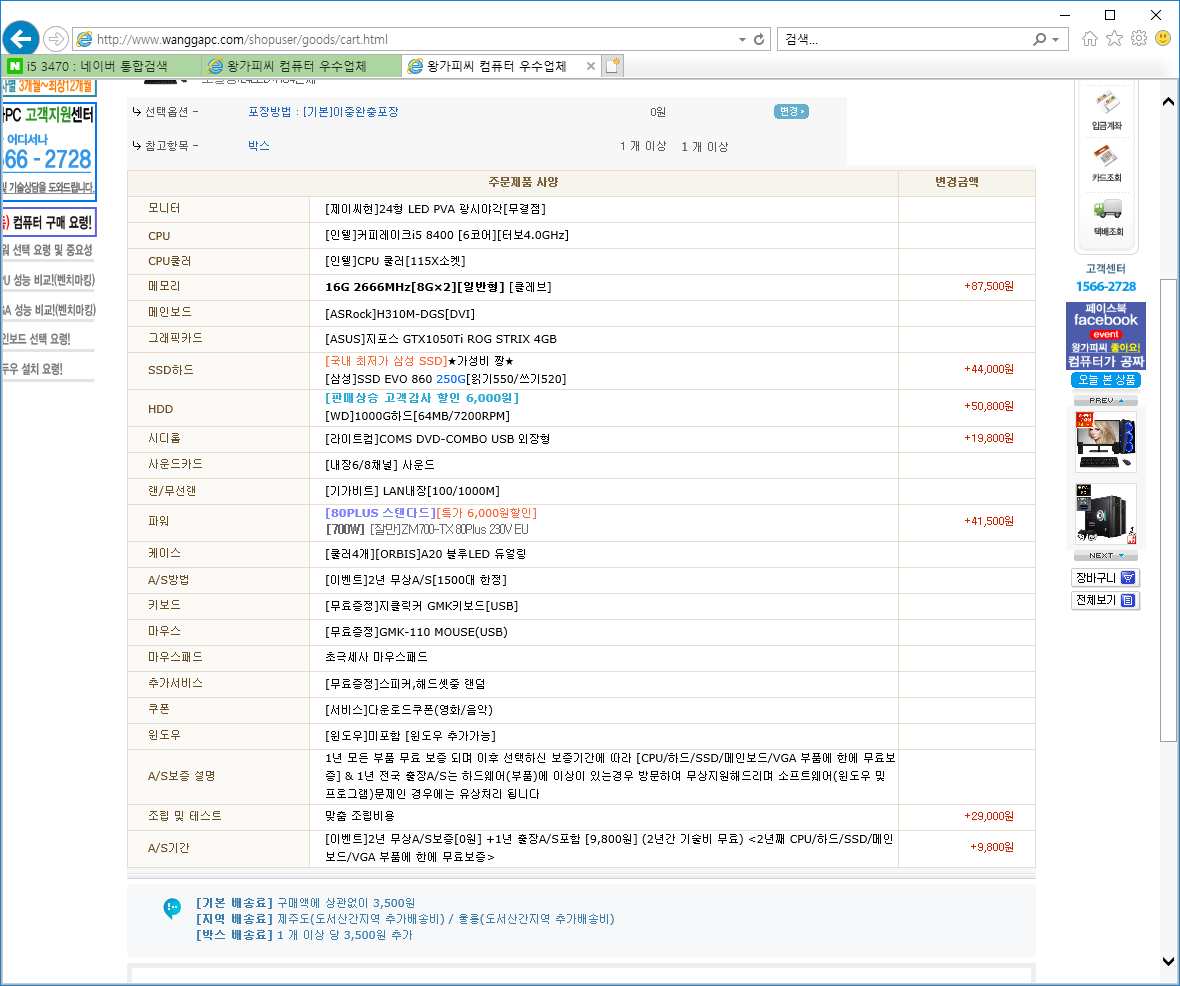This screenshot has height=986, width=1180.
Task: Click the 변경 button for packaging option
Action: pyautogui.click(x=791, y=111)
